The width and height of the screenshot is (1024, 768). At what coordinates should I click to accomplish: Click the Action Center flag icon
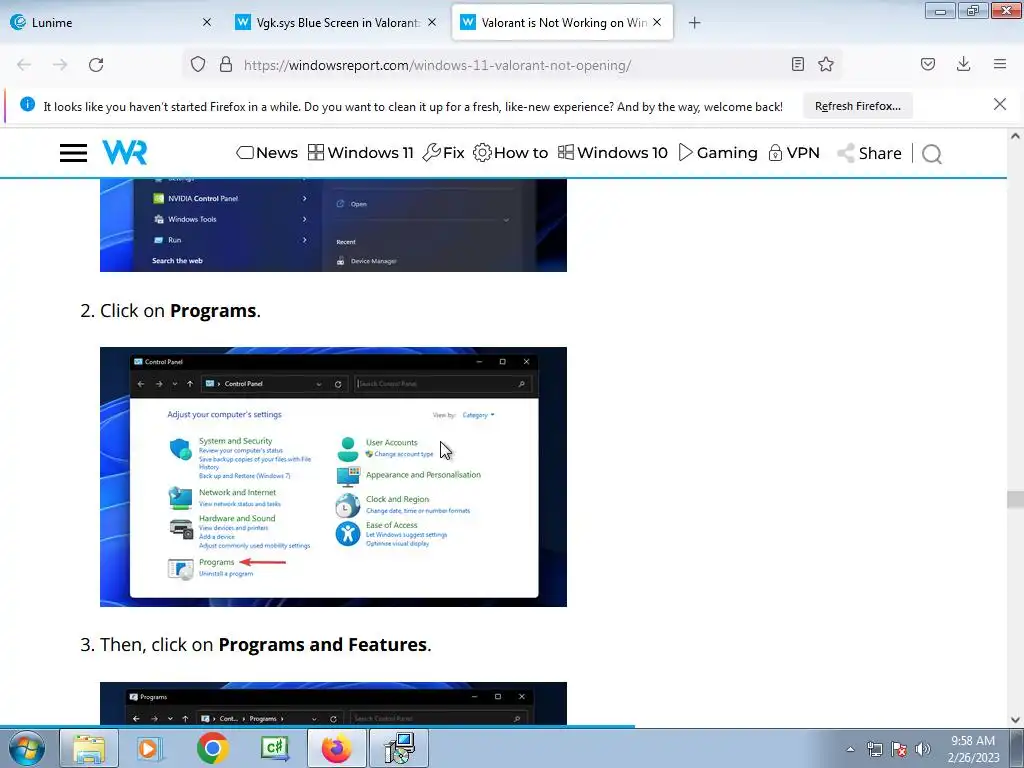pyautogui.click(x=899, y=749)
